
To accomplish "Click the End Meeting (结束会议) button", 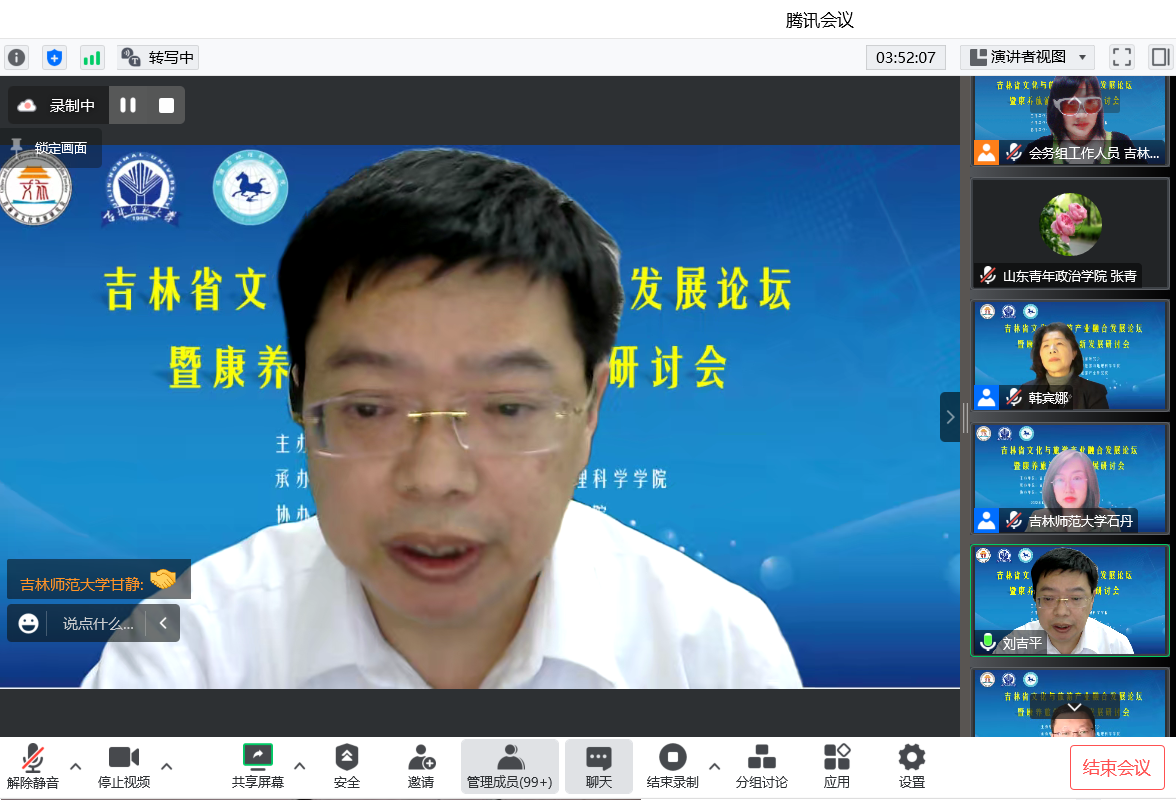I will [1117, 767].
